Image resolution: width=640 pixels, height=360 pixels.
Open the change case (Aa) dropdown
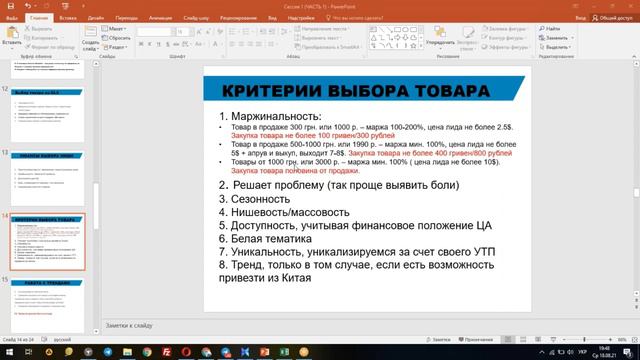pyautogui.click(x=199, y=44)
